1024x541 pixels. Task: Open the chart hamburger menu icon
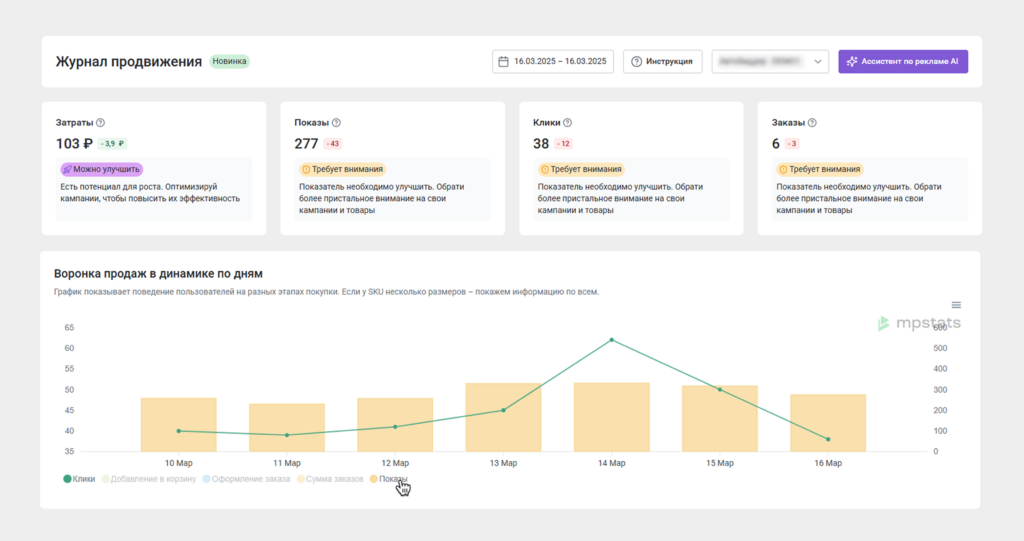(956, 305)
